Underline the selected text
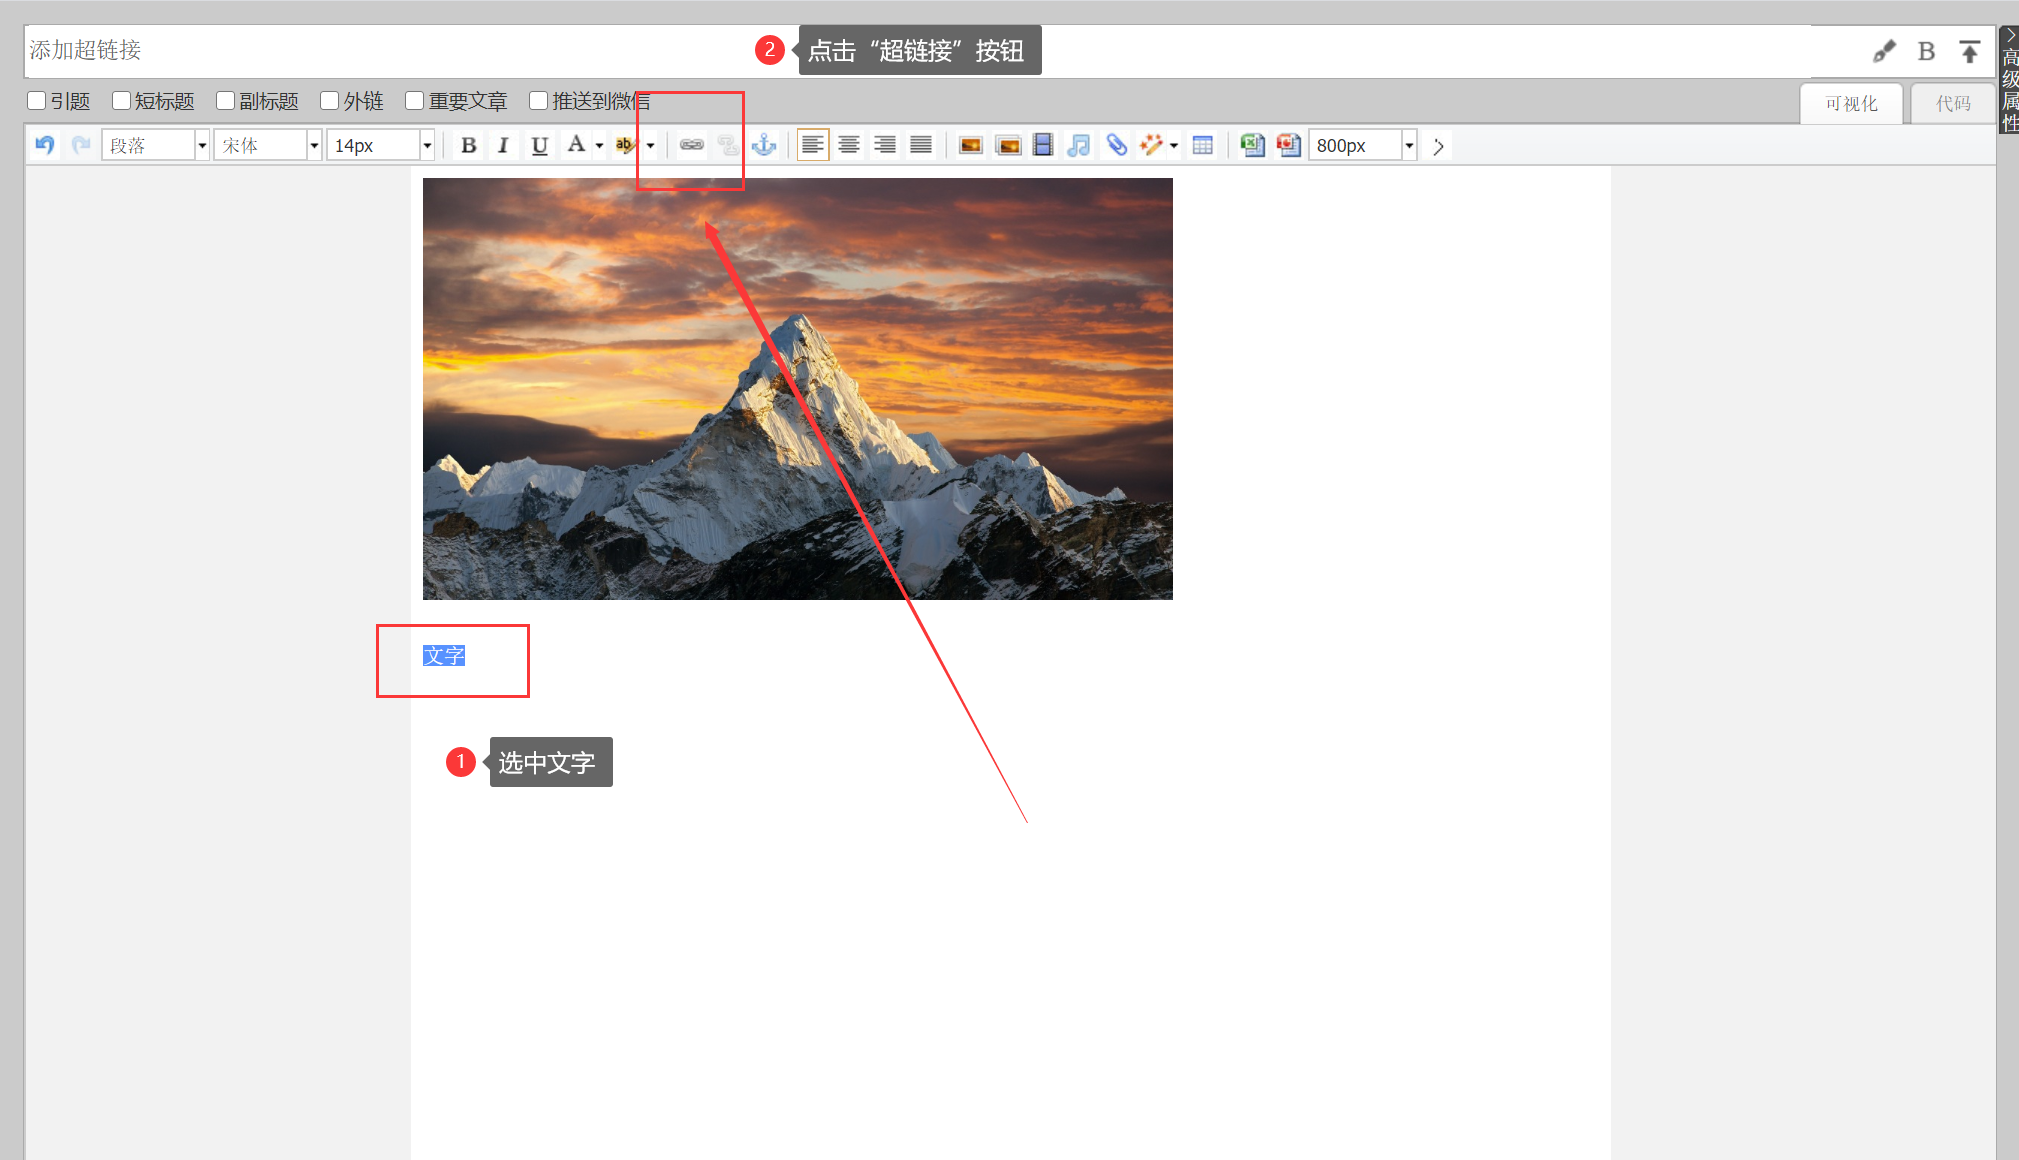The image size is (2019, 1160). pyautogui.click(x=539, y=145)
